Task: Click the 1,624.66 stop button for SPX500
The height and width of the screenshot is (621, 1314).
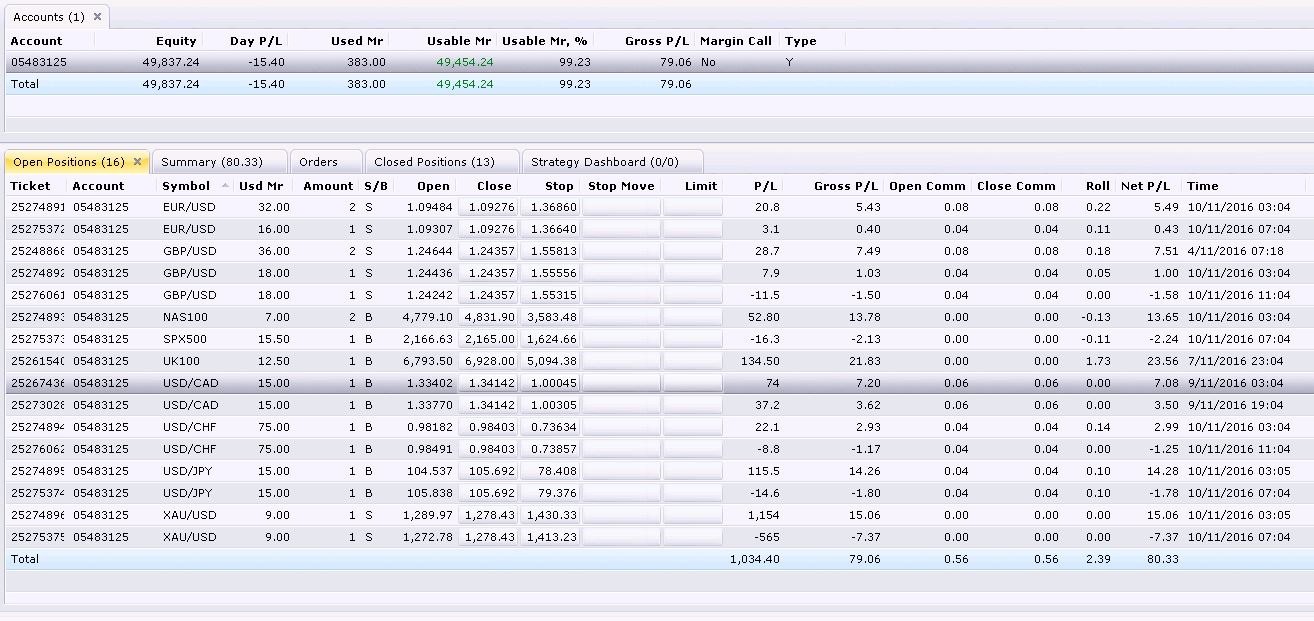Action: point(548,339)
